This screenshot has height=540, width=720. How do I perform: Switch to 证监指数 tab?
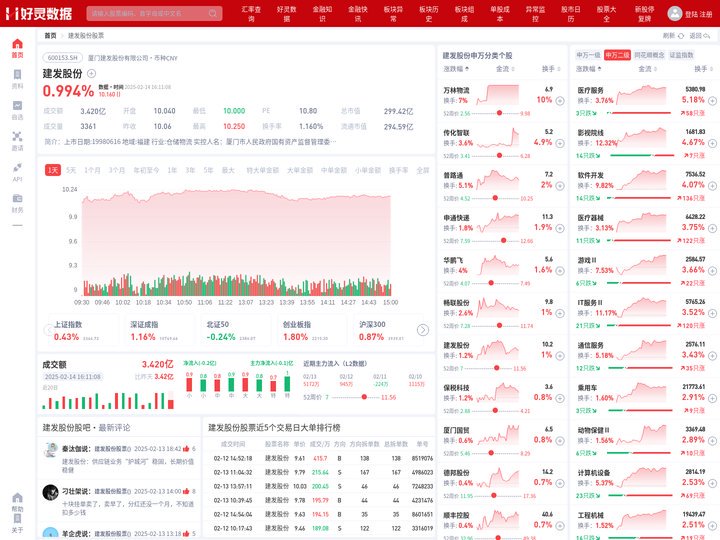(681, 55)
